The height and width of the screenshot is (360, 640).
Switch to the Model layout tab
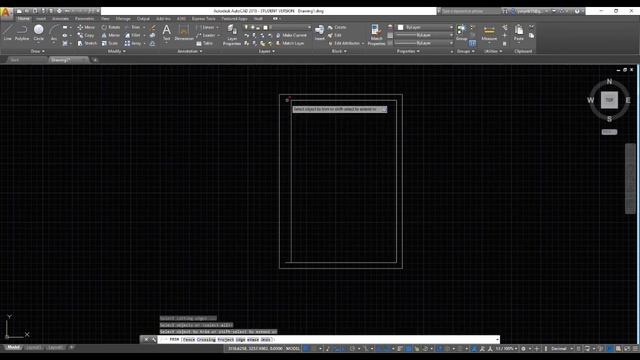pyautogui.click(x=13, y=348)
